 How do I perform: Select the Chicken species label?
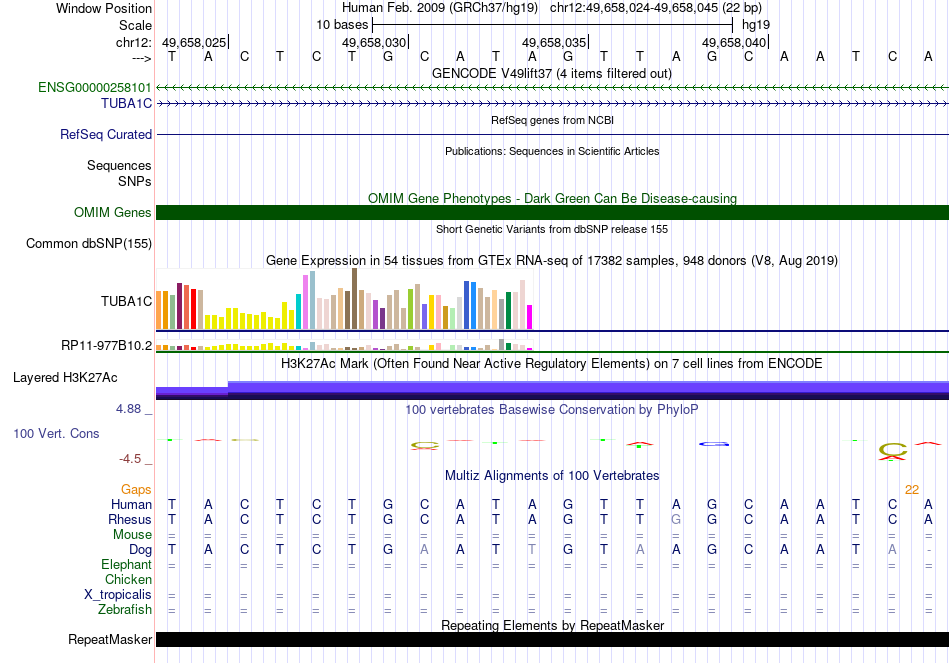pyautogui.click(x=128, y=579)
